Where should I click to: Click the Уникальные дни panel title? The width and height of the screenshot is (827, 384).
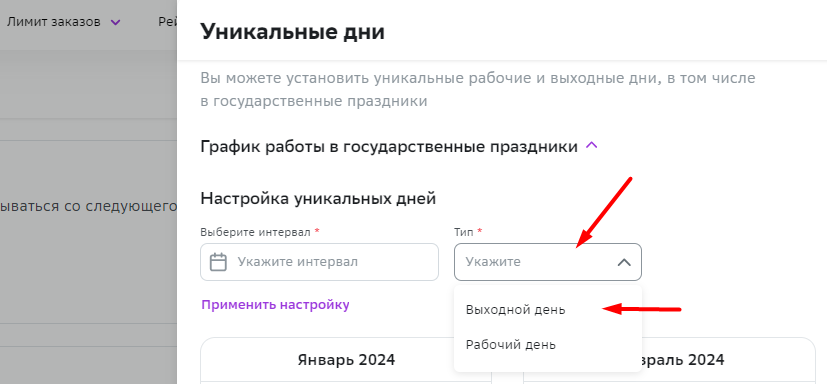[292, 32]
